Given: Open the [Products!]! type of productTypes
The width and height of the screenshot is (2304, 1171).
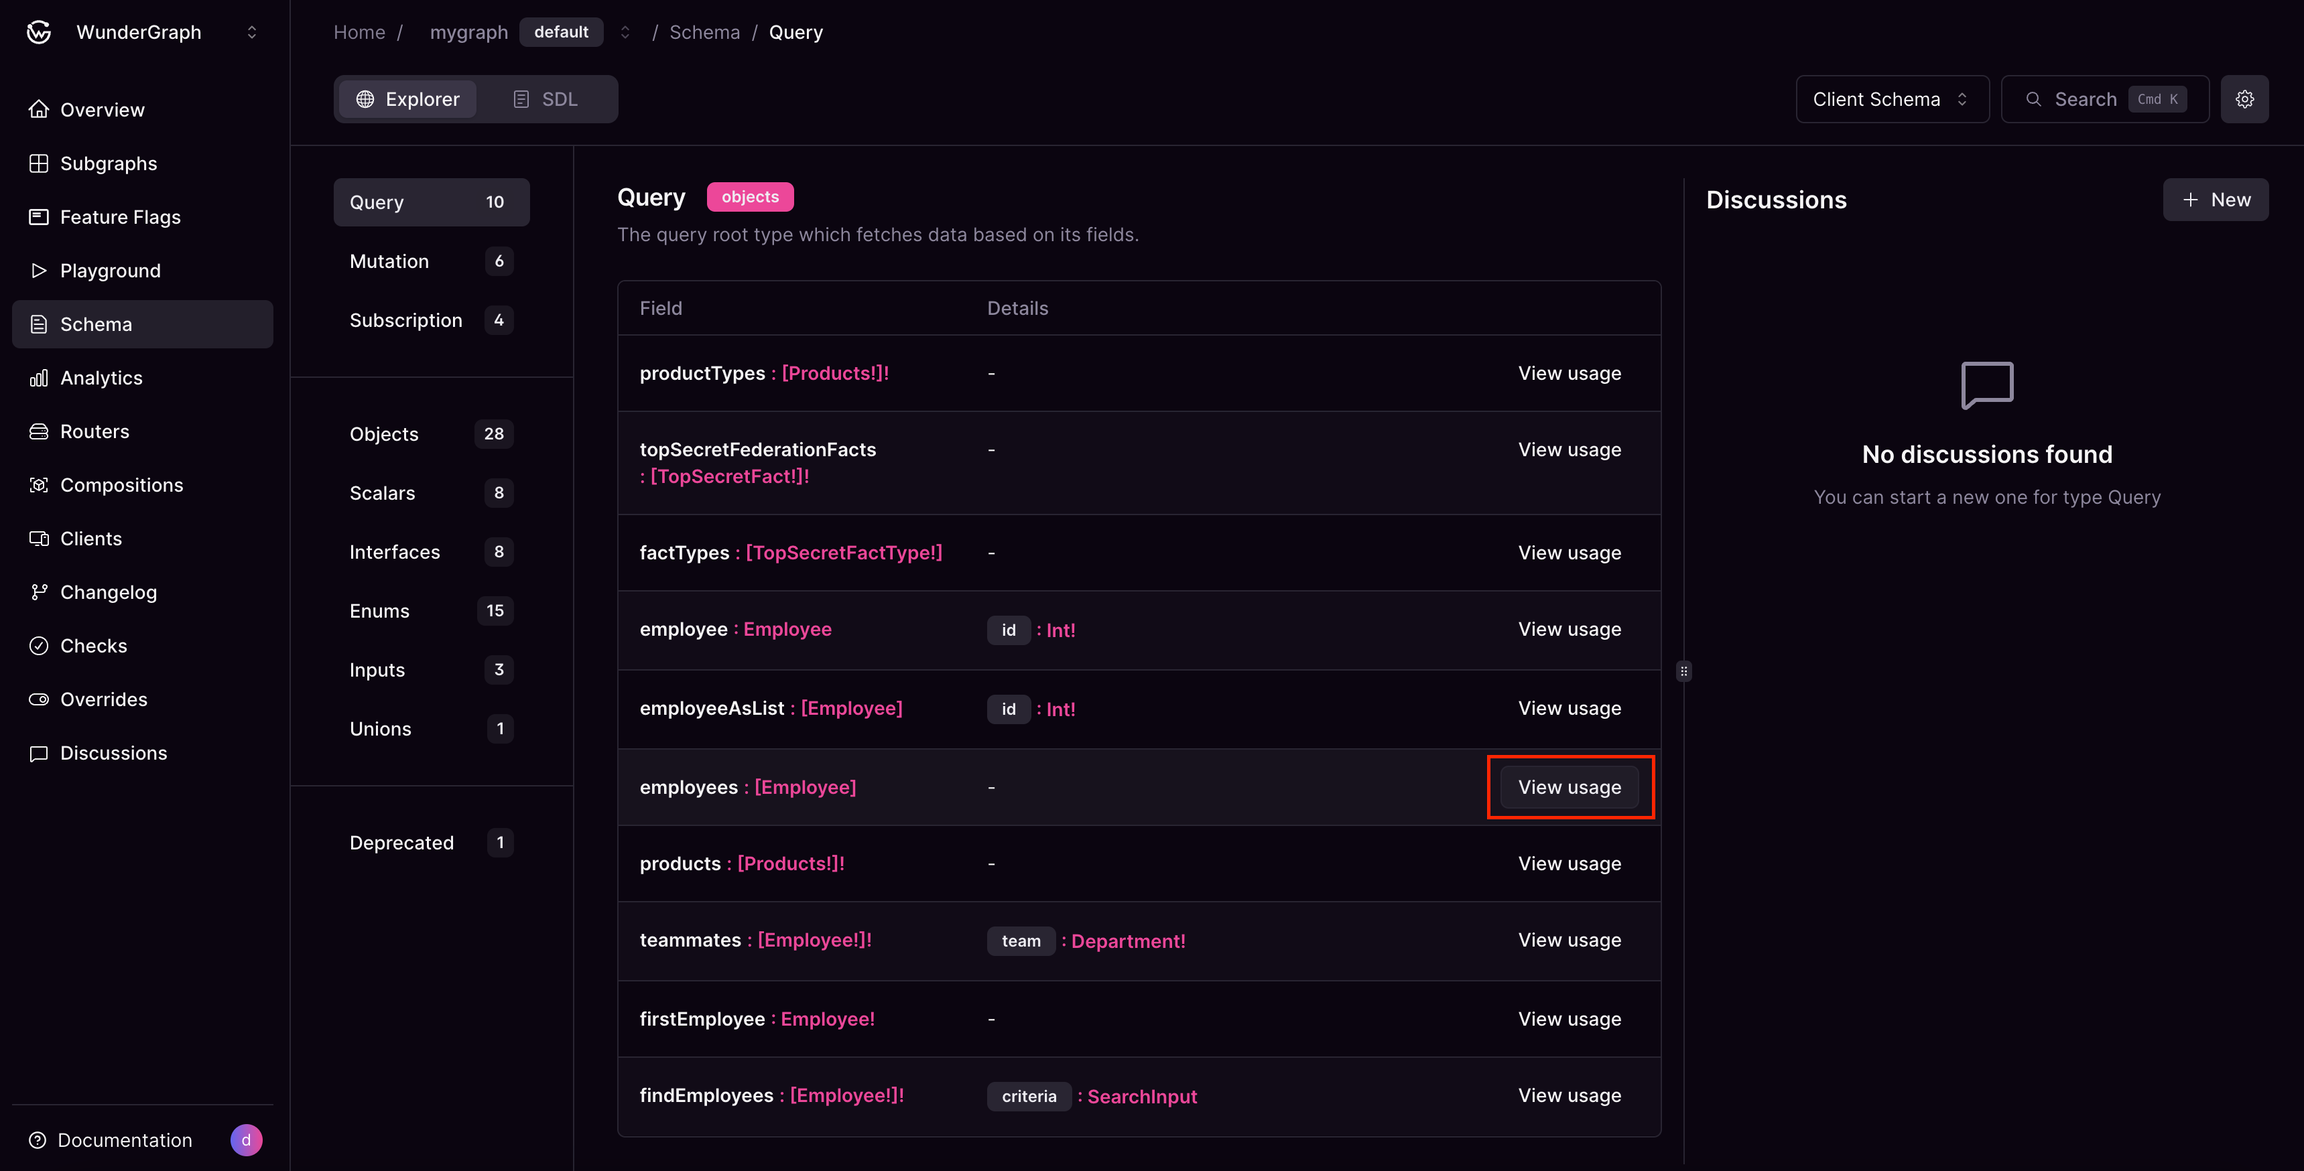Looking at the screenshot, I should tap(835, 373).
